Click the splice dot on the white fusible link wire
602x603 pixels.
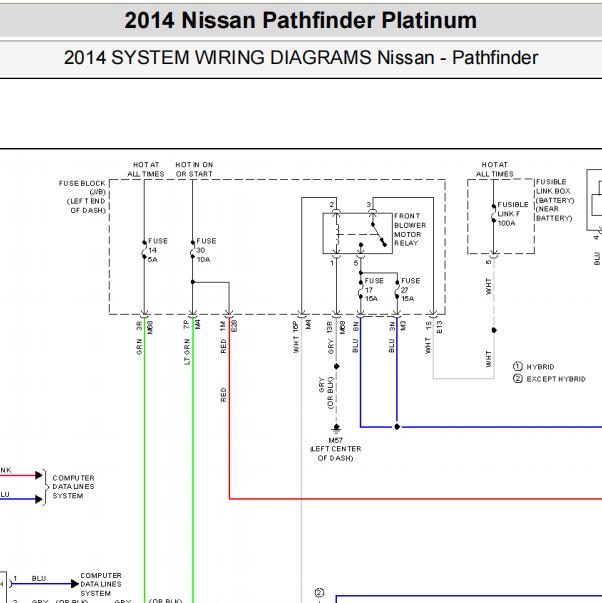tap(494, 330)
